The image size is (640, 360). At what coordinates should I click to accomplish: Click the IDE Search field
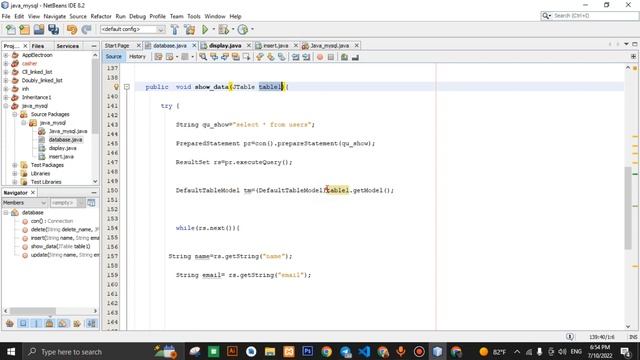point(589,16)
